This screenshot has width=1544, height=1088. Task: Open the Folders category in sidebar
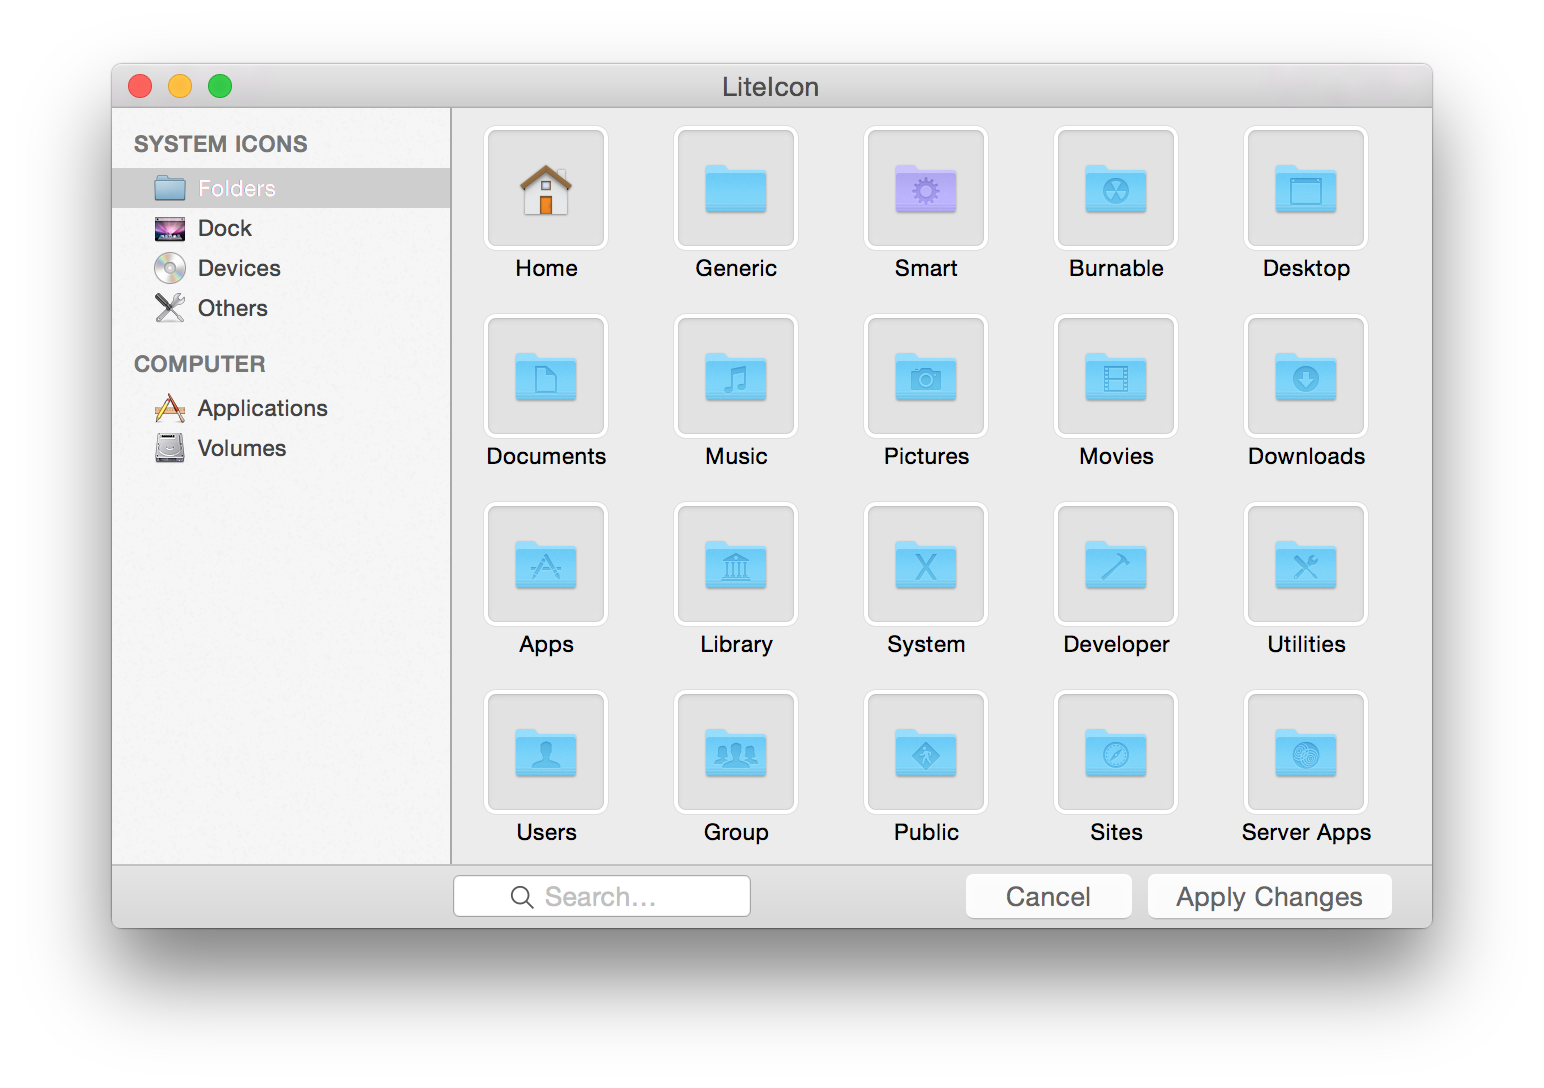281,188
